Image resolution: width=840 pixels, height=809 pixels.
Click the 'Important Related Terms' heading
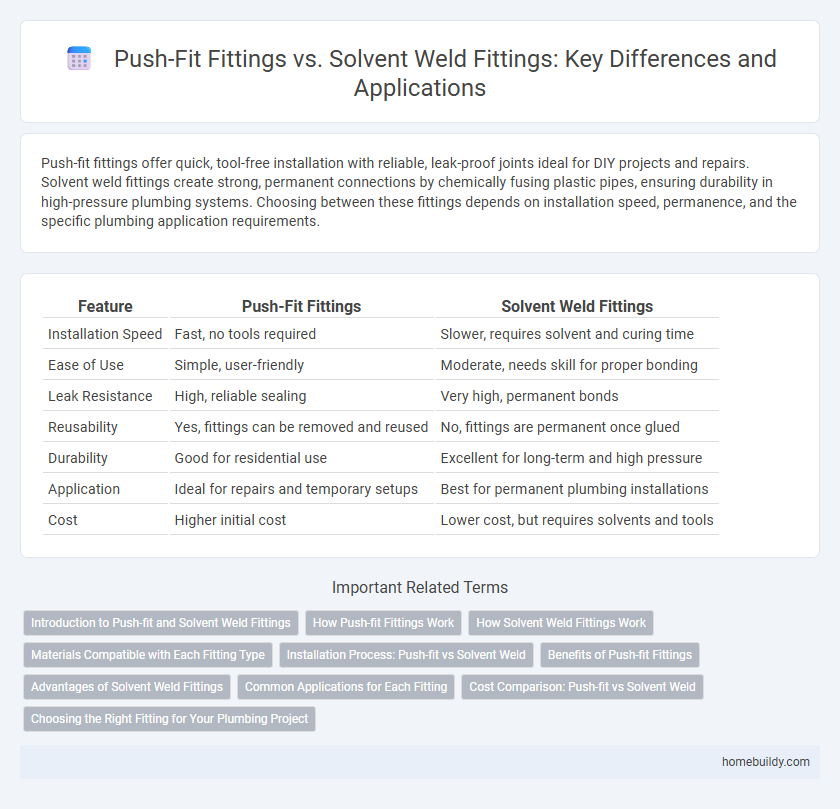click(x=419, y=587)
